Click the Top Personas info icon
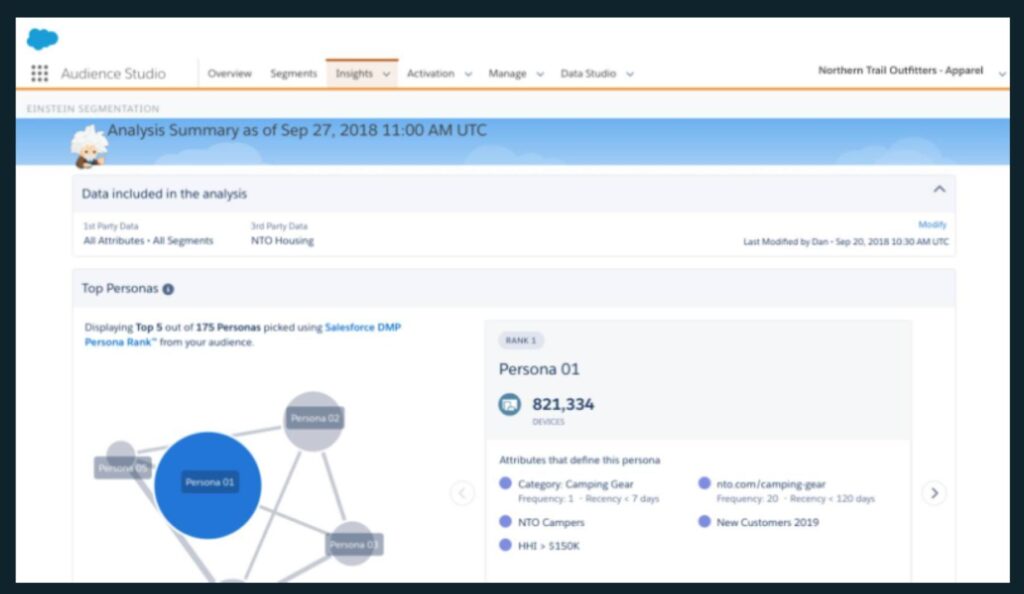The height and width of the screenshot is (594, 1024). coord(168,289)
